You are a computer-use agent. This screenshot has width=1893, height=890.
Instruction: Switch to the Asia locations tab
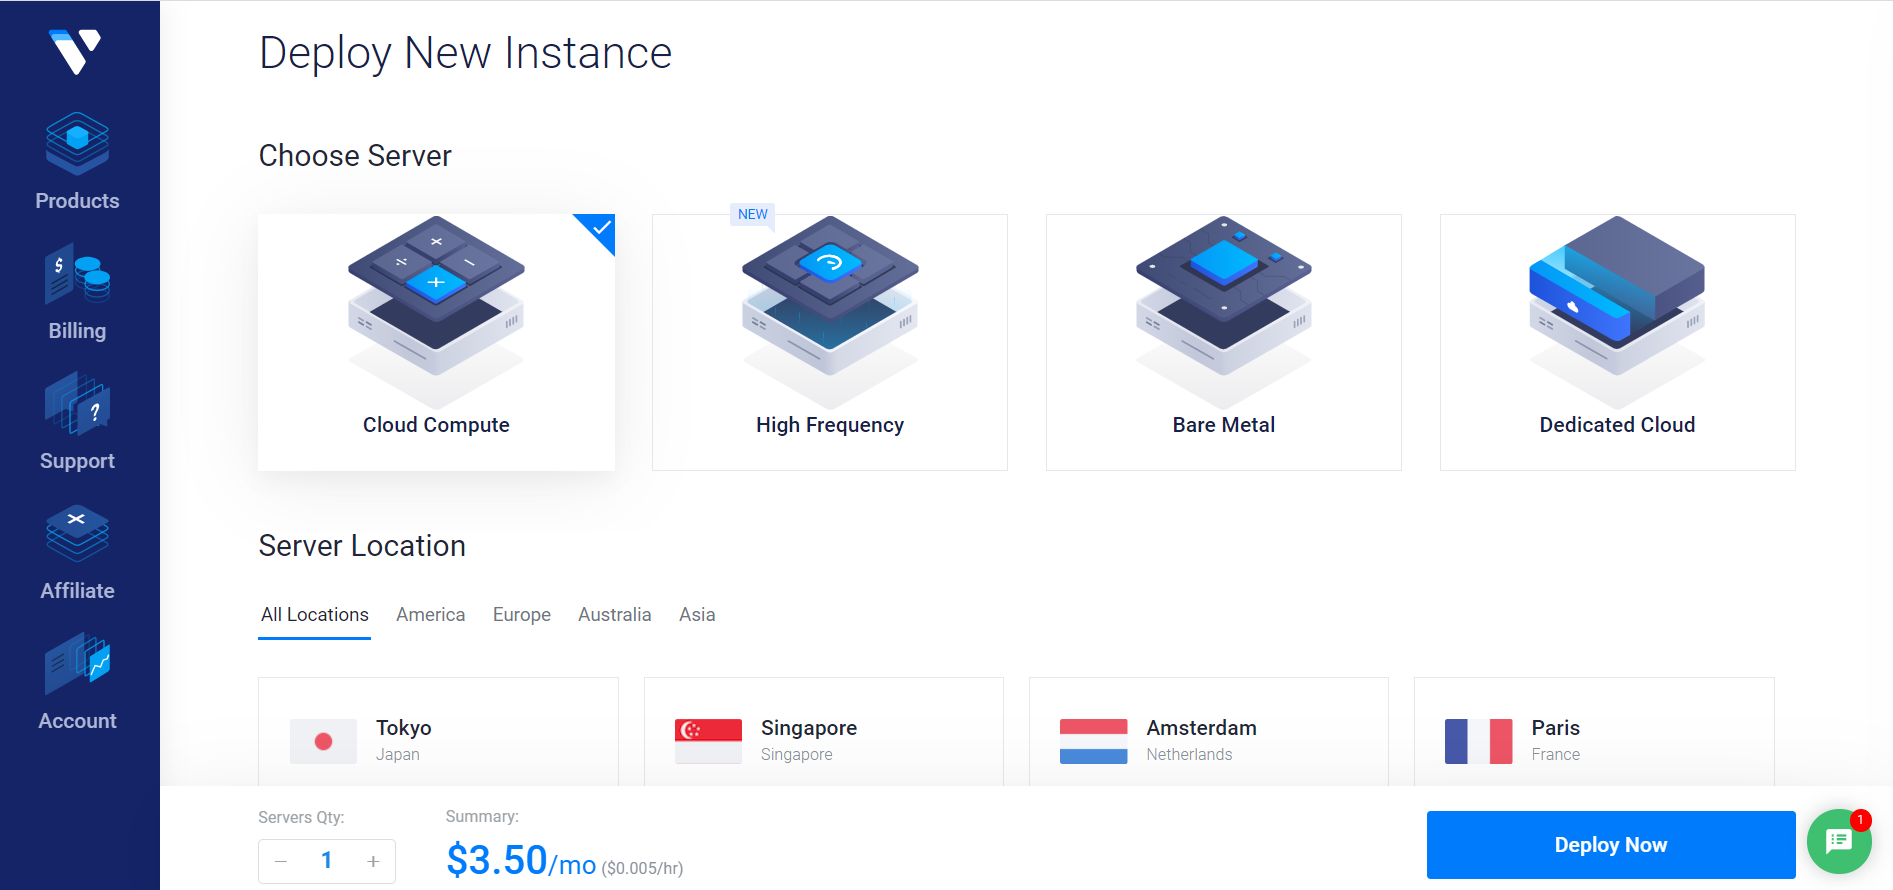(x=697, y=615)
